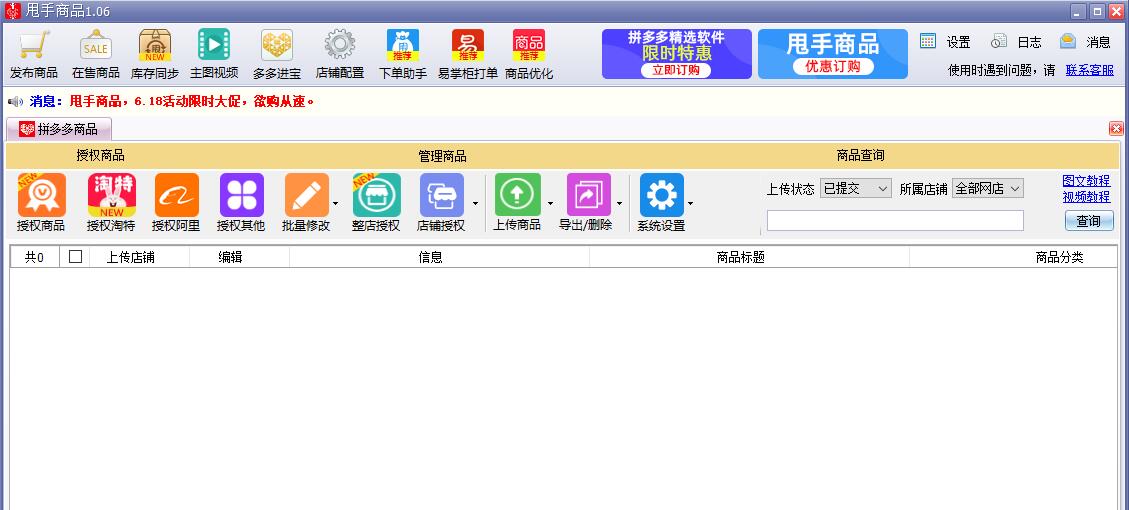The image size is (1129, 510).
Task: Click the 编辑 column header
Action: (x=230, y=257)
